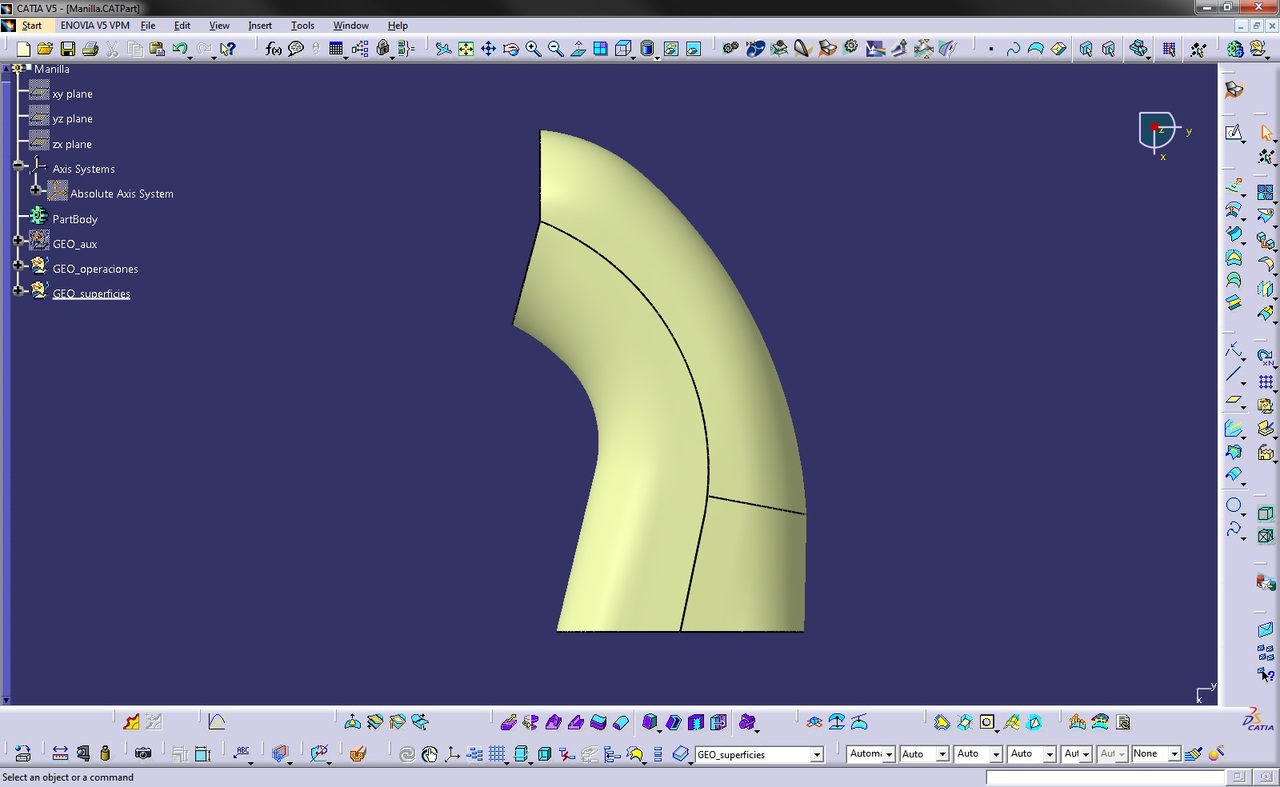Expand the Absolute Axis System node

[x=36, y=190]
